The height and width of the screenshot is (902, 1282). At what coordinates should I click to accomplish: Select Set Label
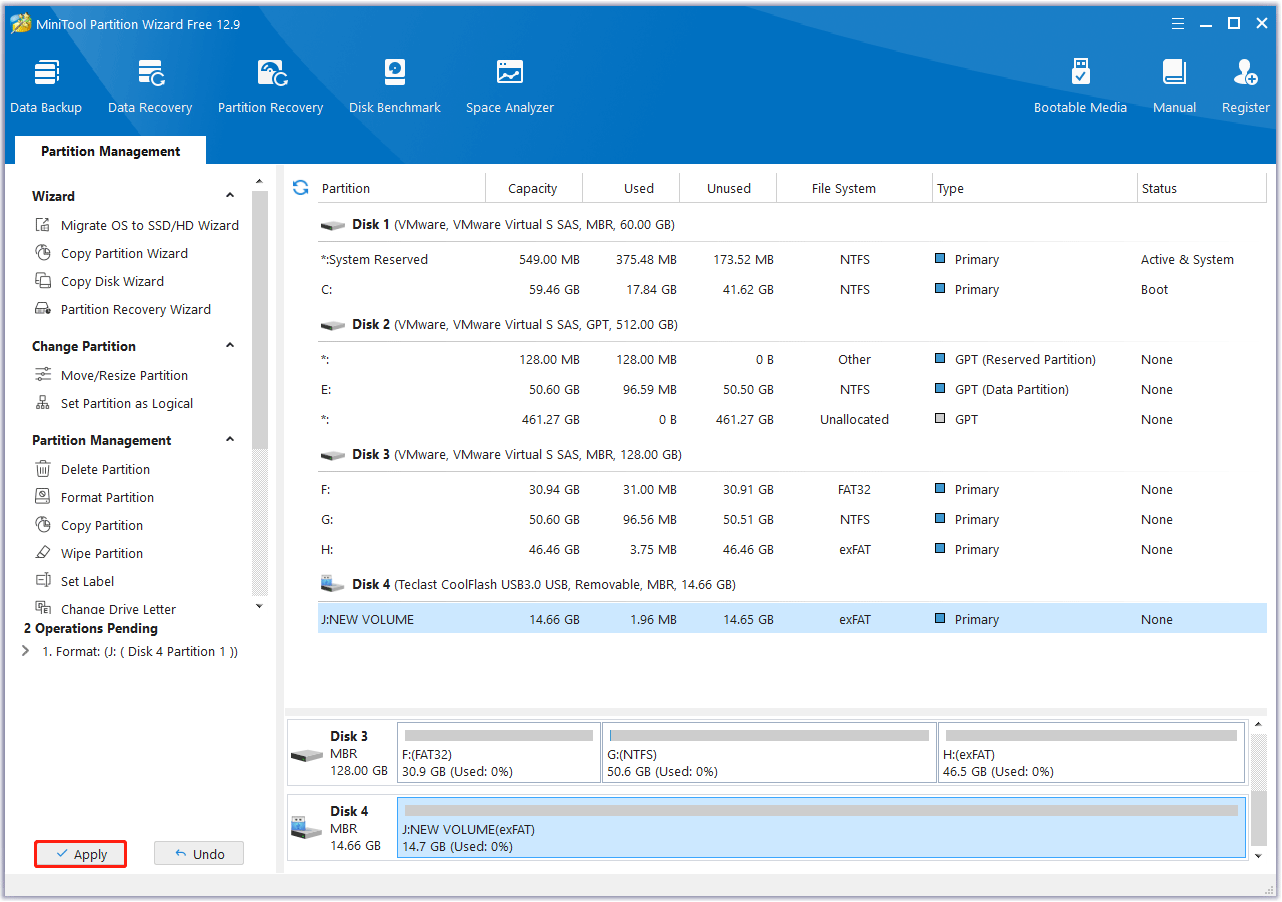pyautogui.click(x=74, y=581)
